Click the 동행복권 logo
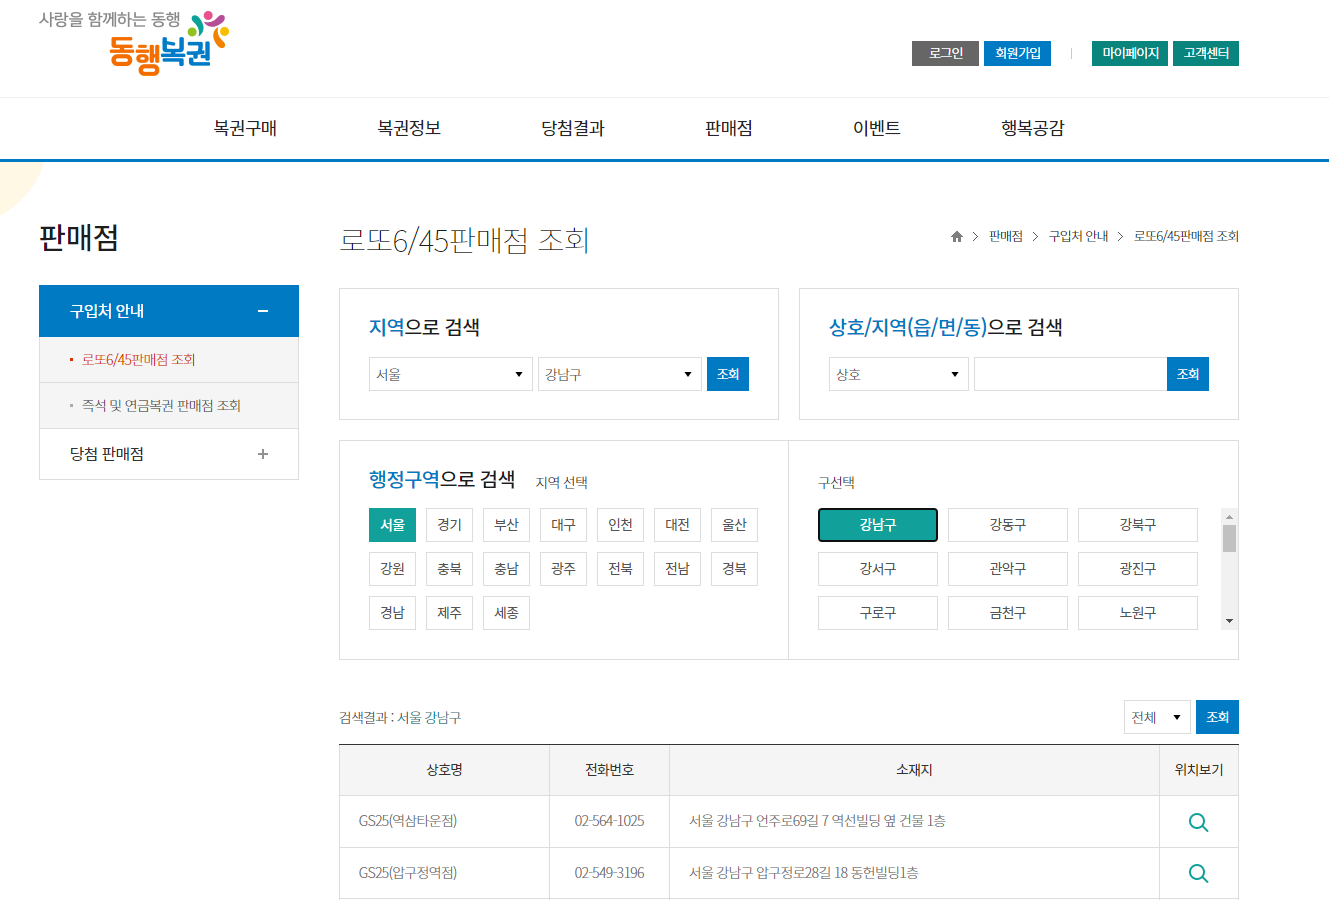This screenshot has width=1329, height=900. [134, 42]
